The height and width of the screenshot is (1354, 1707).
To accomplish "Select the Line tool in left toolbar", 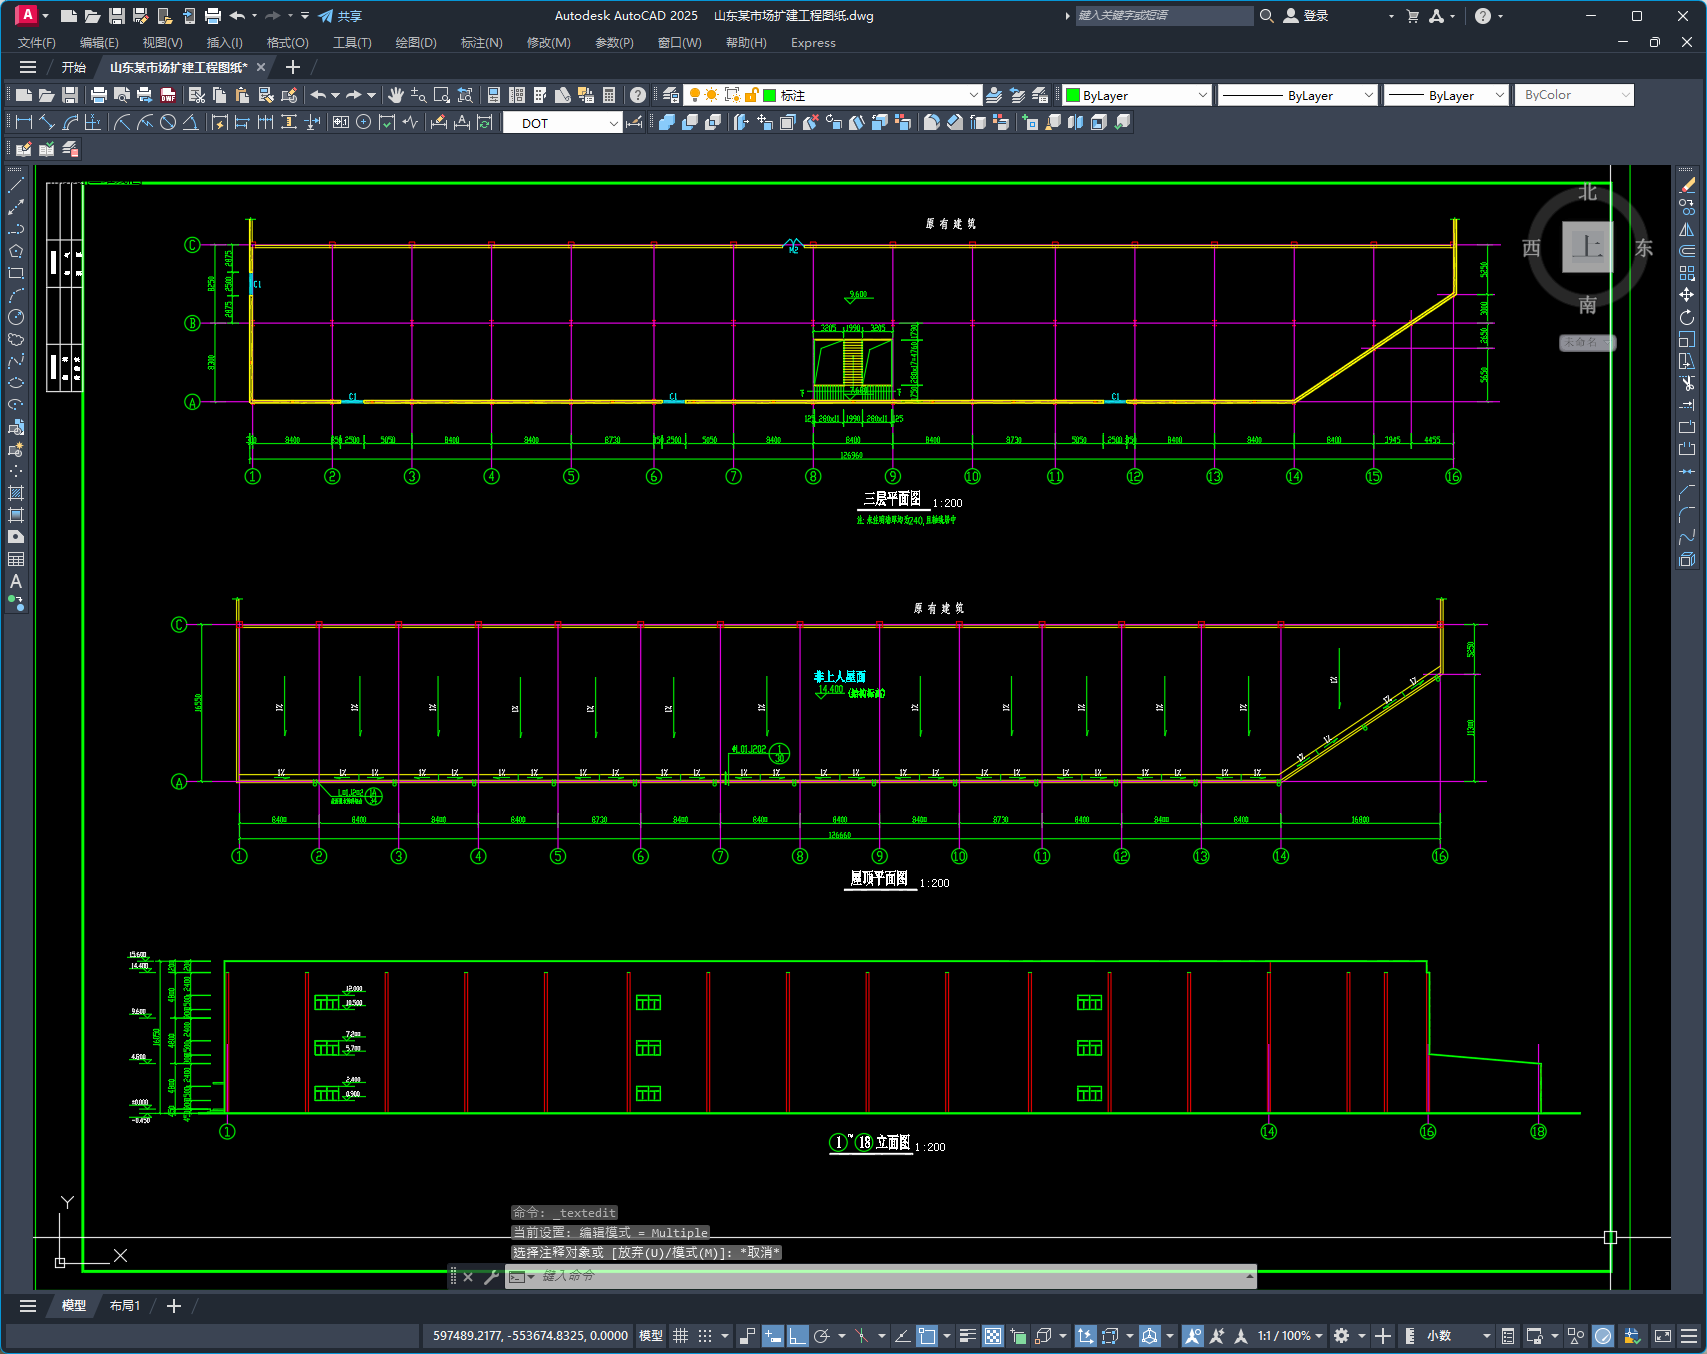I will (x=16, y=185).
